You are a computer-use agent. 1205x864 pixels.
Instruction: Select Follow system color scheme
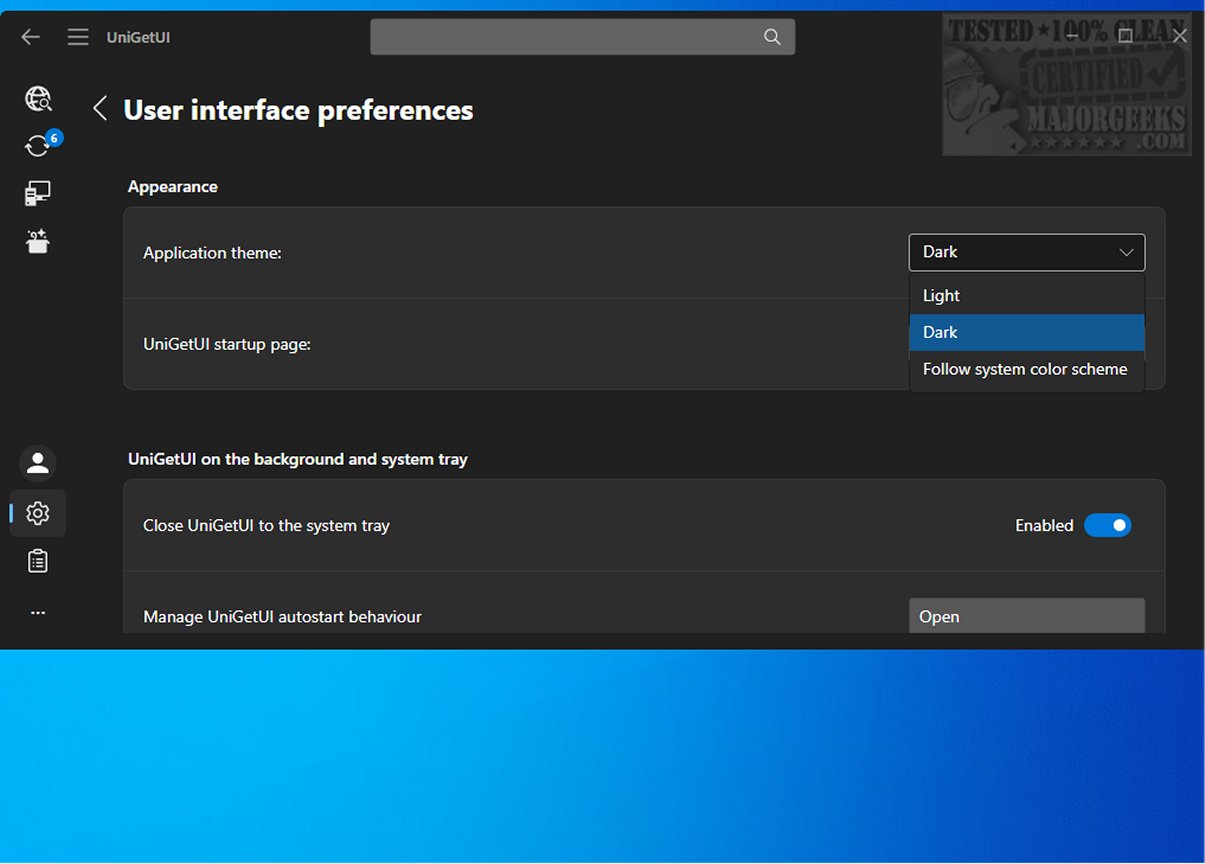tap(1027, 369)
